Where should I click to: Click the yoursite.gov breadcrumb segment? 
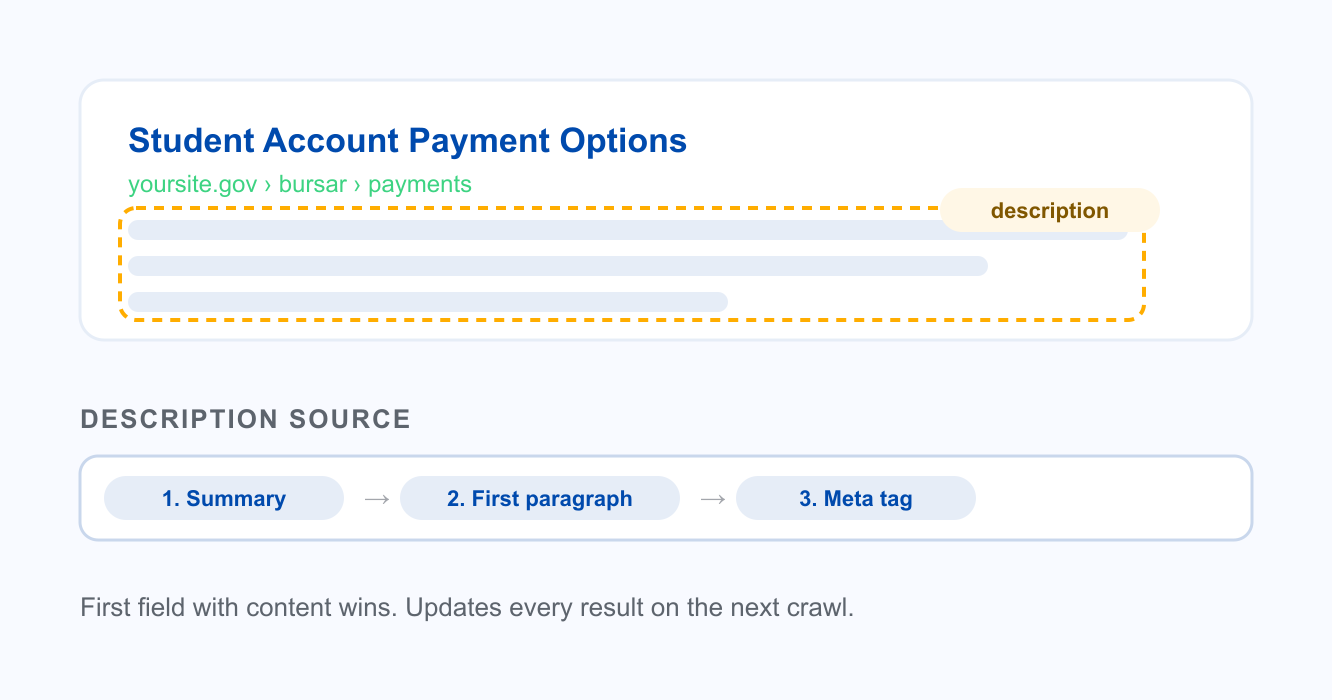(193, 185)
